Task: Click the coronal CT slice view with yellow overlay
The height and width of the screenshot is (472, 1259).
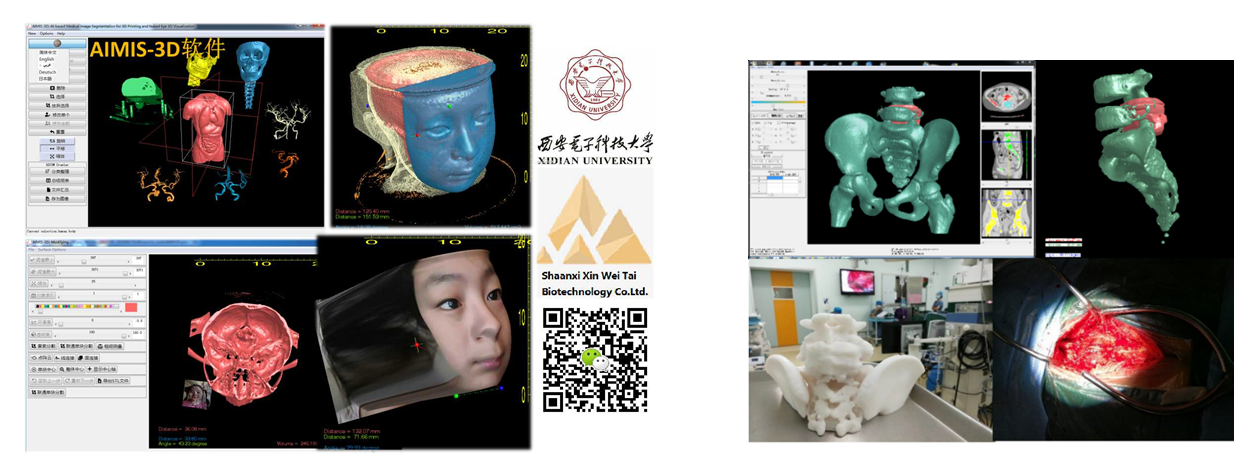Action: [1008, 213]
